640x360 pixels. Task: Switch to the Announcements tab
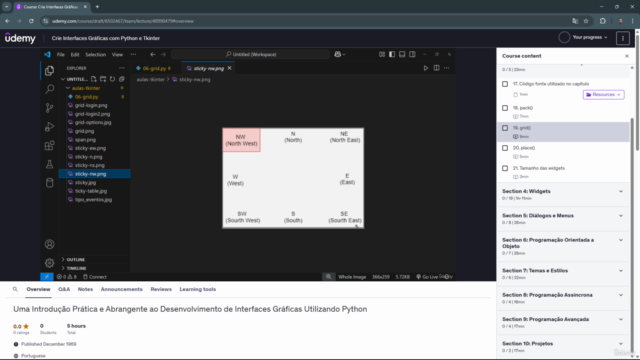click(x=122, y=289)
